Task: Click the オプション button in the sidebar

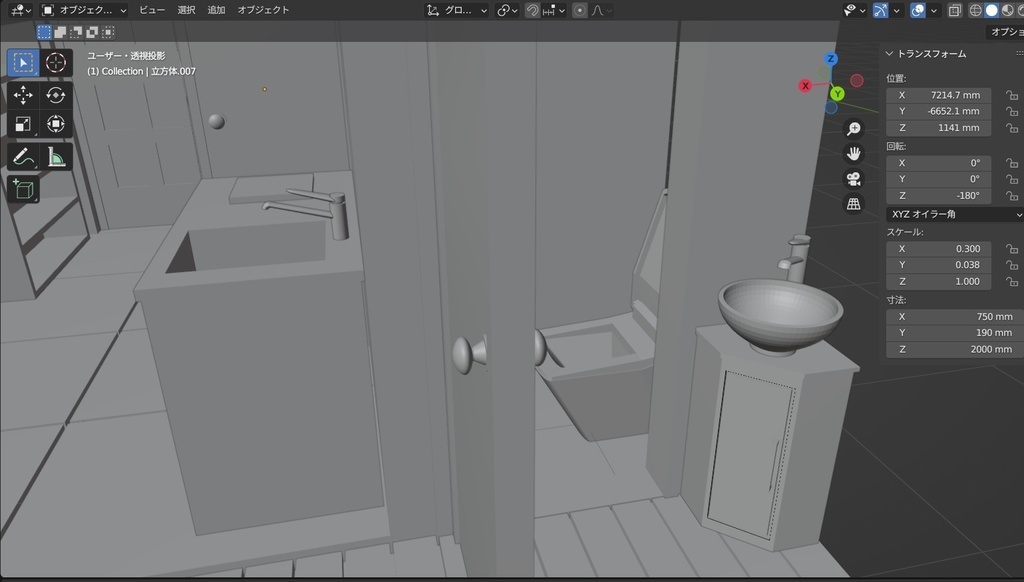Action: pyautogui.click(x=1008, y=31)
